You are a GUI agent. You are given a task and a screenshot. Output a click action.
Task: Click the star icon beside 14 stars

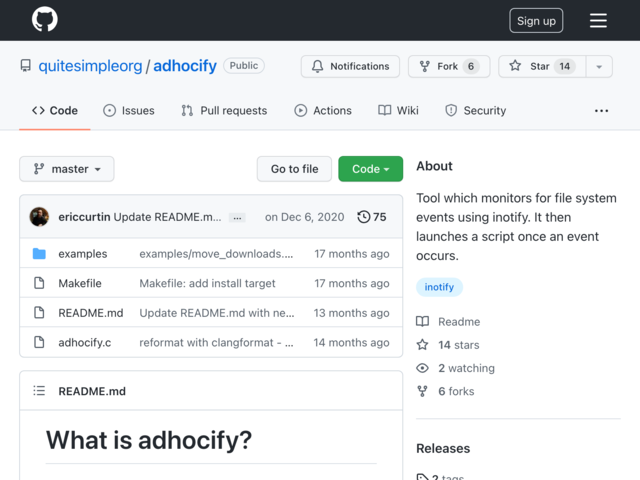point(422,344)
